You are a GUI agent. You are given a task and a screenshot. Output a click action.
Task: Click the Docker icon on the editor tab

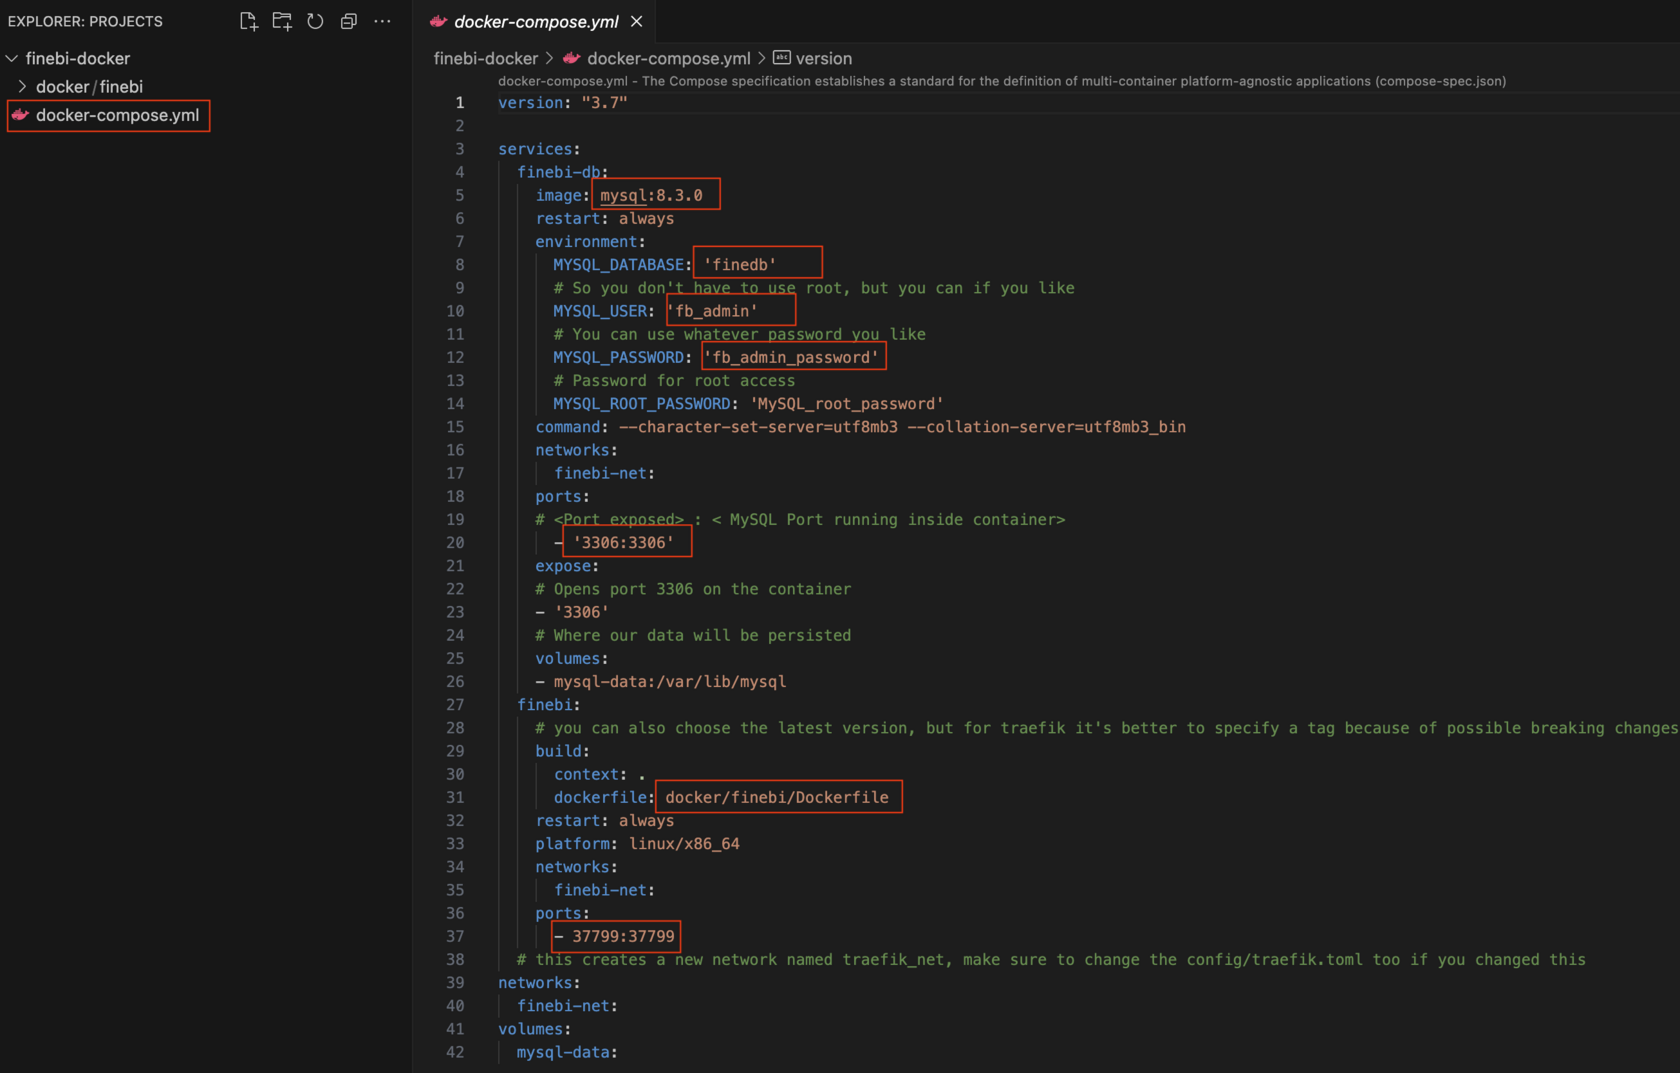(x=438, y=21)
